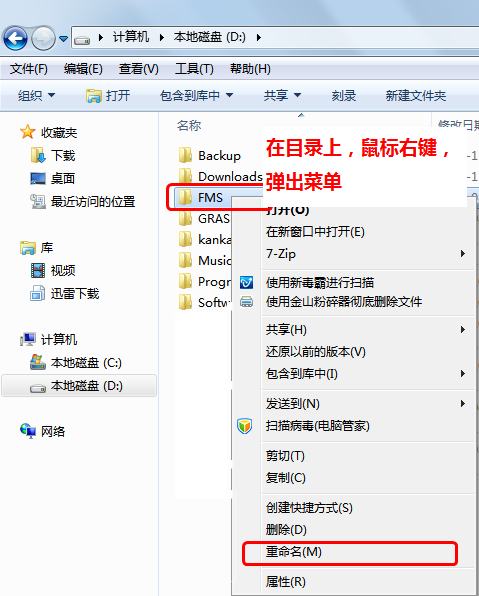This screenshot has height=596, width=479.
Task: Click the Back navigation arrow button
Action: tap(15, 38)
